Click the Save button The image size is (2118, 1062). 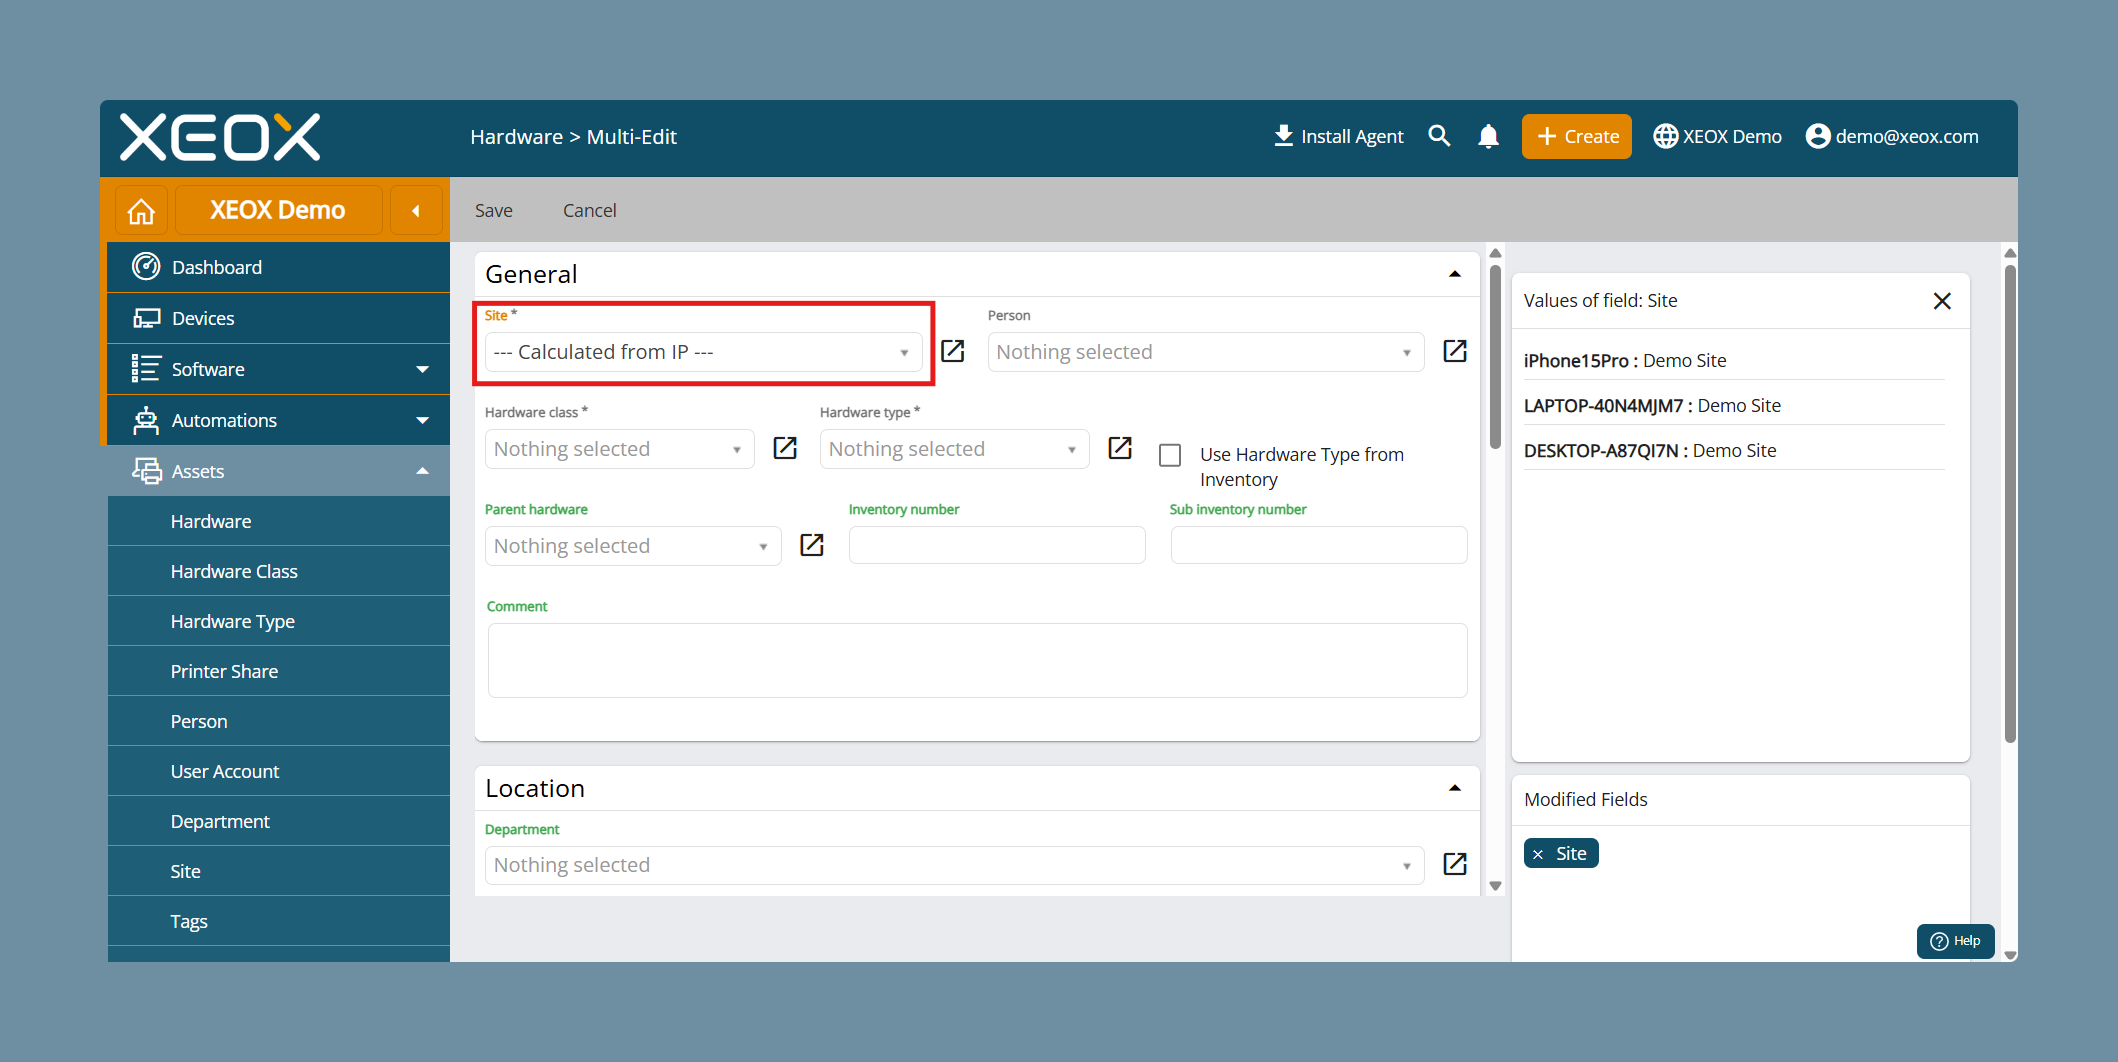pos(494,210)
